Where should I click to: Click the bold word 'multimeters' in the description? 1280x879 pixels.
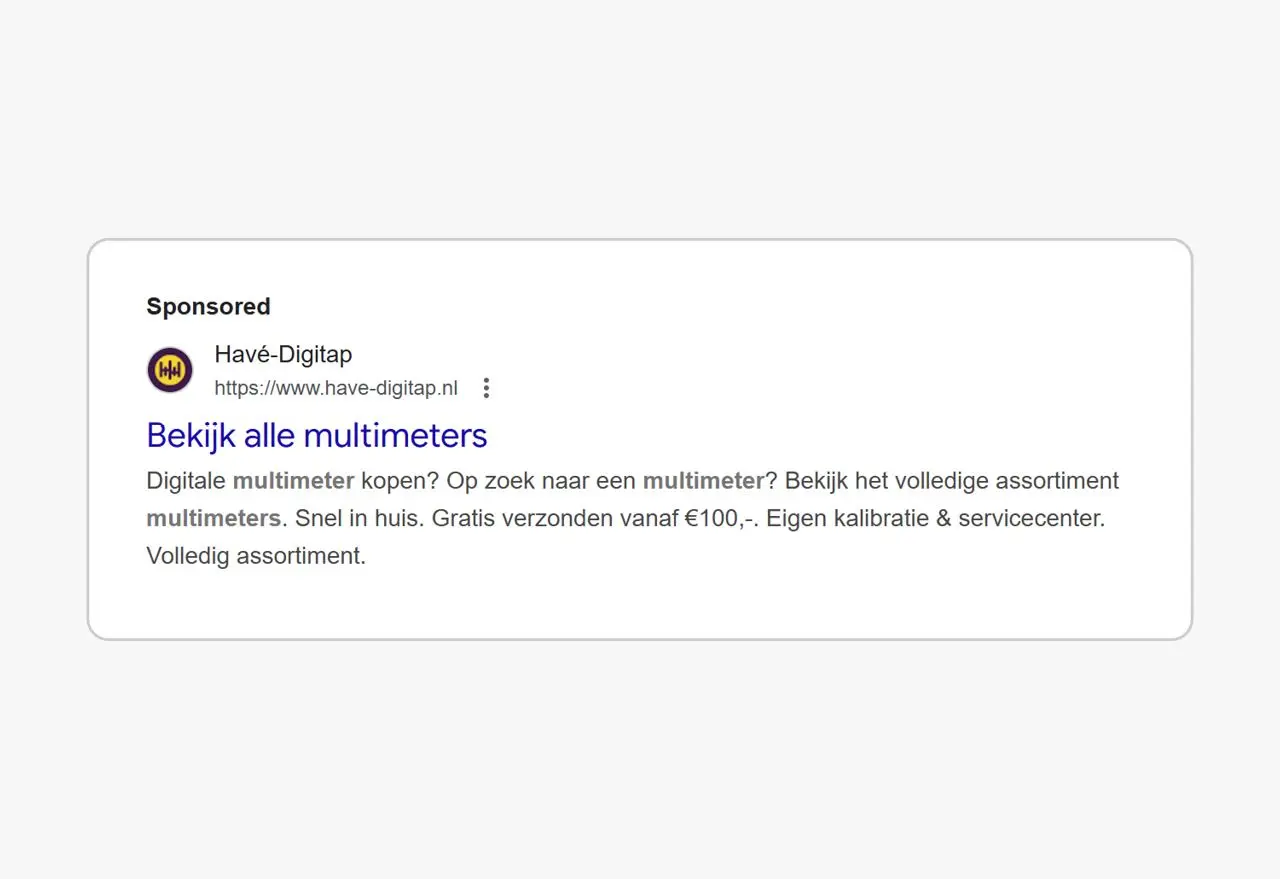point(212,518)
